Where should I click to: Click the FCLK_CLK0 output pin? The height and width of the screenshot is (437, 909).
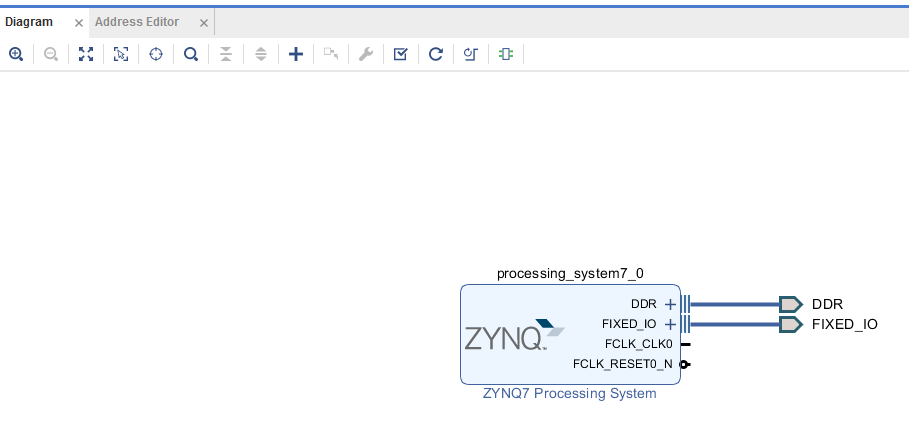[x=685, y=344]
